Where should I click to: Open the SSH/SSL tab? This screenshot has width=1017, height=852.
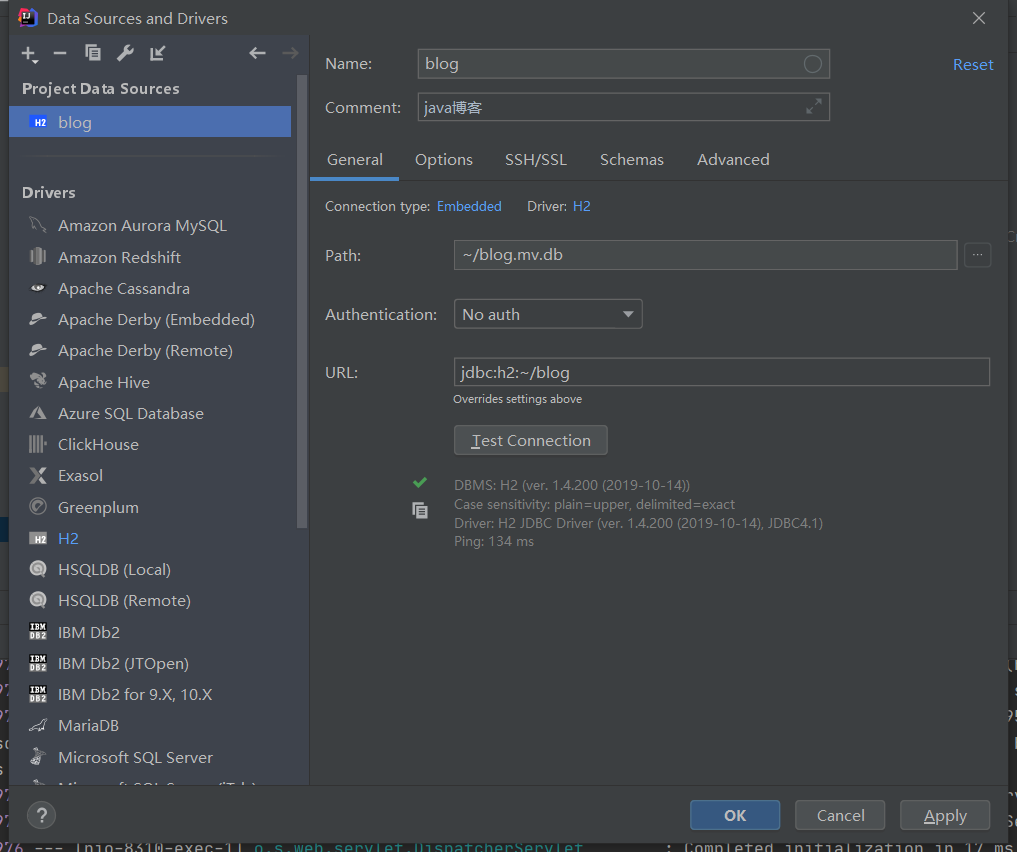(x=536, y=160)
